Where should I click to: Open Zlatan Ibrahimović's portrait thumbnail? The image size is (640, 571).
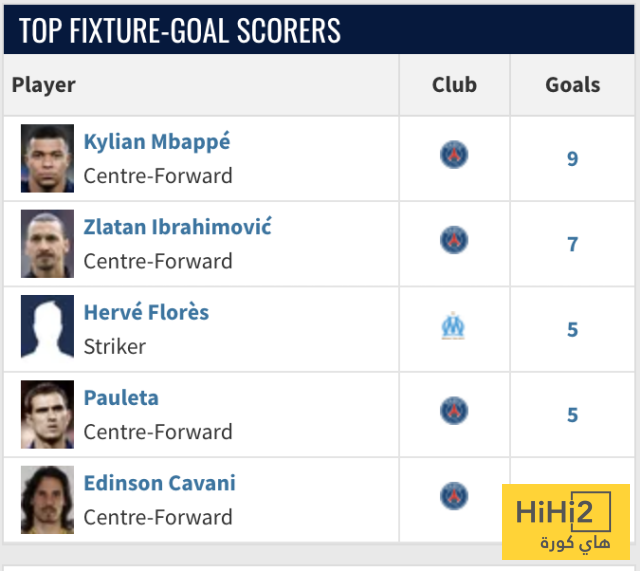pyautogui.click(x=47, y=244)
